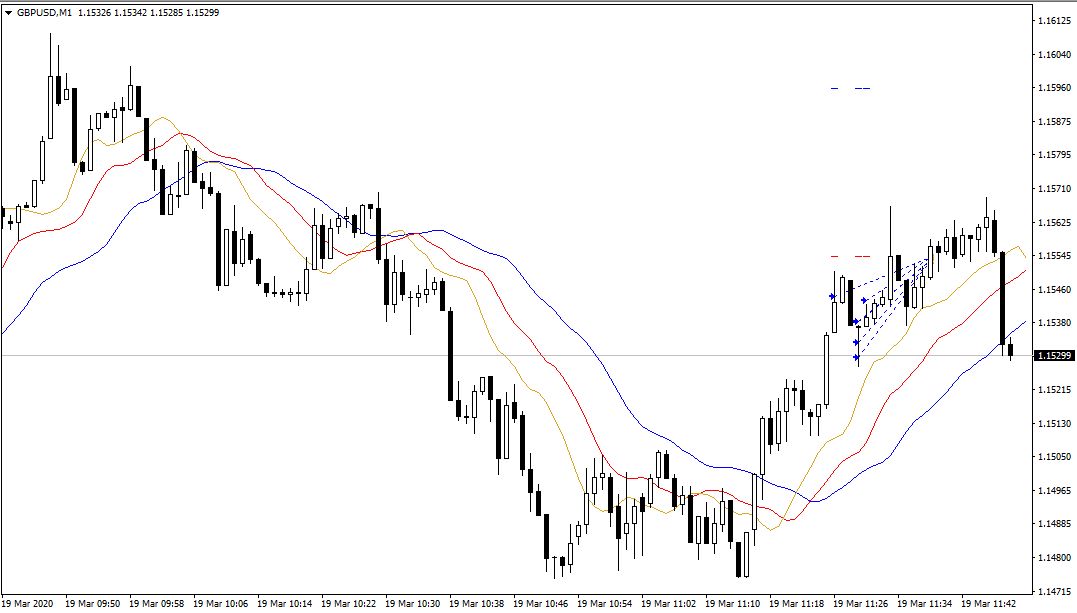1077x613 pixels.
Task: Select the red dashed stop-loss level marker
Action: click(x=850, y=256)
